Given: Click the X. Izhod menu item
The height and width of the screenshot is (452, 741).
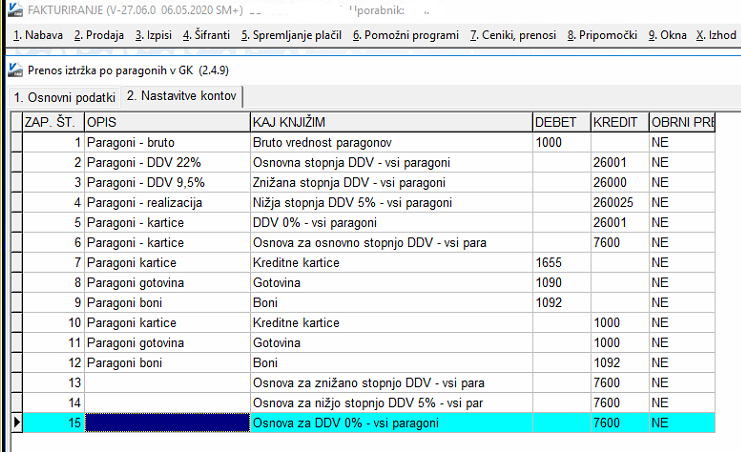Looking at the screenshot, I should pyautogui.click(x=716, y=36).
